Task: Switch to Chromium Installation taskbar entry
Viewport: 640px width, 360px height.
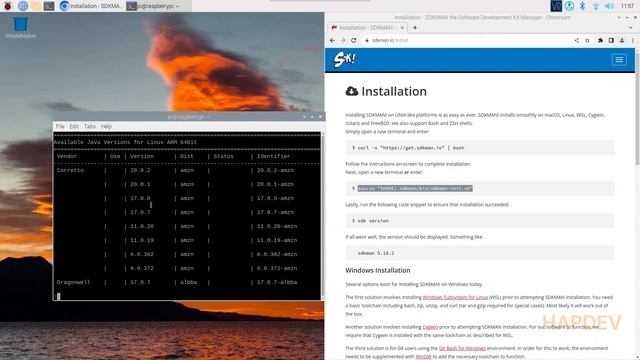Action: [91, 6]
